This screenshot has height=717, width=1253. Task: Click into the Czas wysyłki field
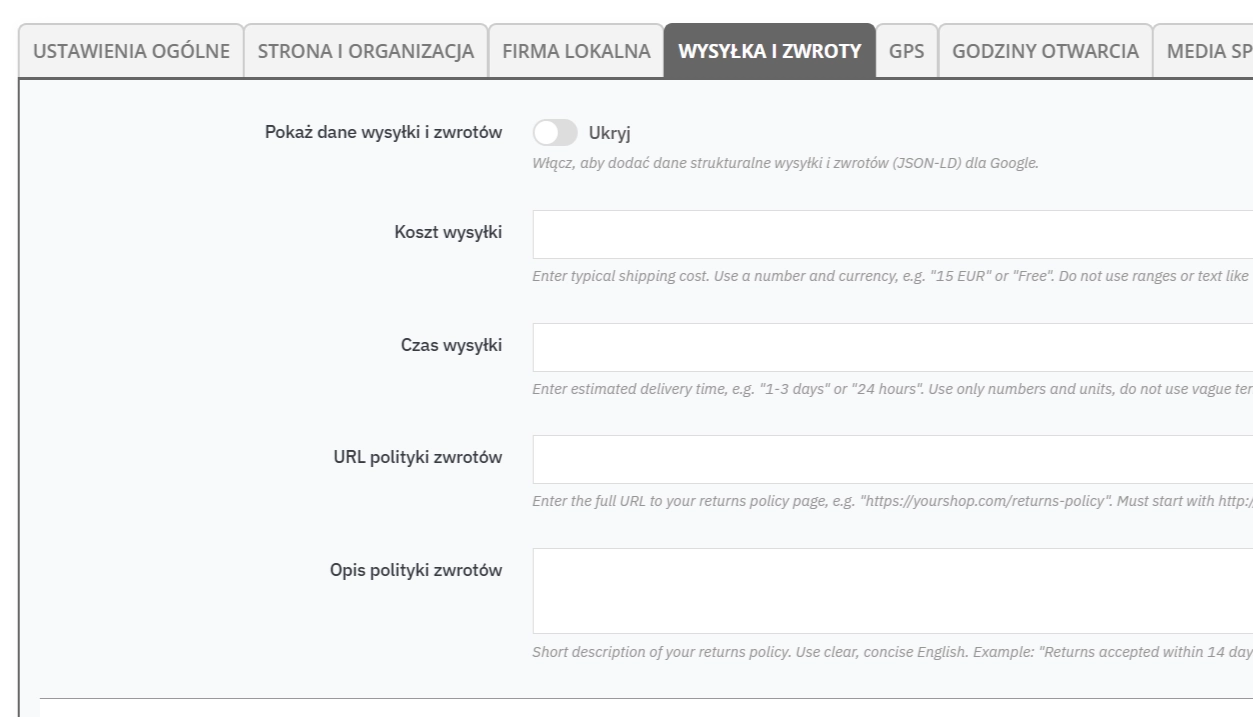click(890, 347)
